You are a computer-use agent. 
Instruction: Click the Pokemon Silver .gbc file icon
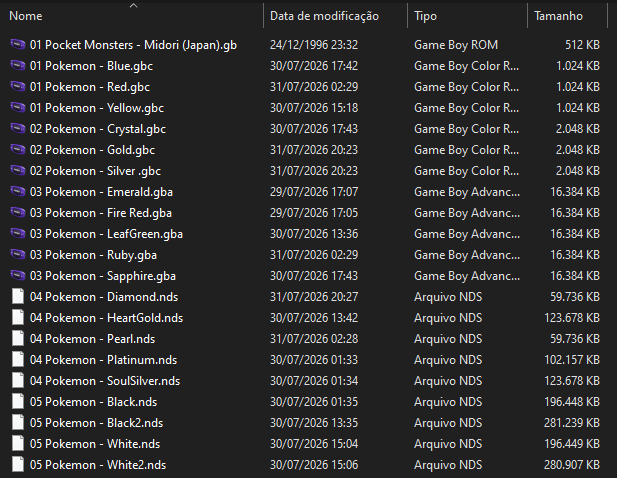pyautogui.click(x=18, y=170)
